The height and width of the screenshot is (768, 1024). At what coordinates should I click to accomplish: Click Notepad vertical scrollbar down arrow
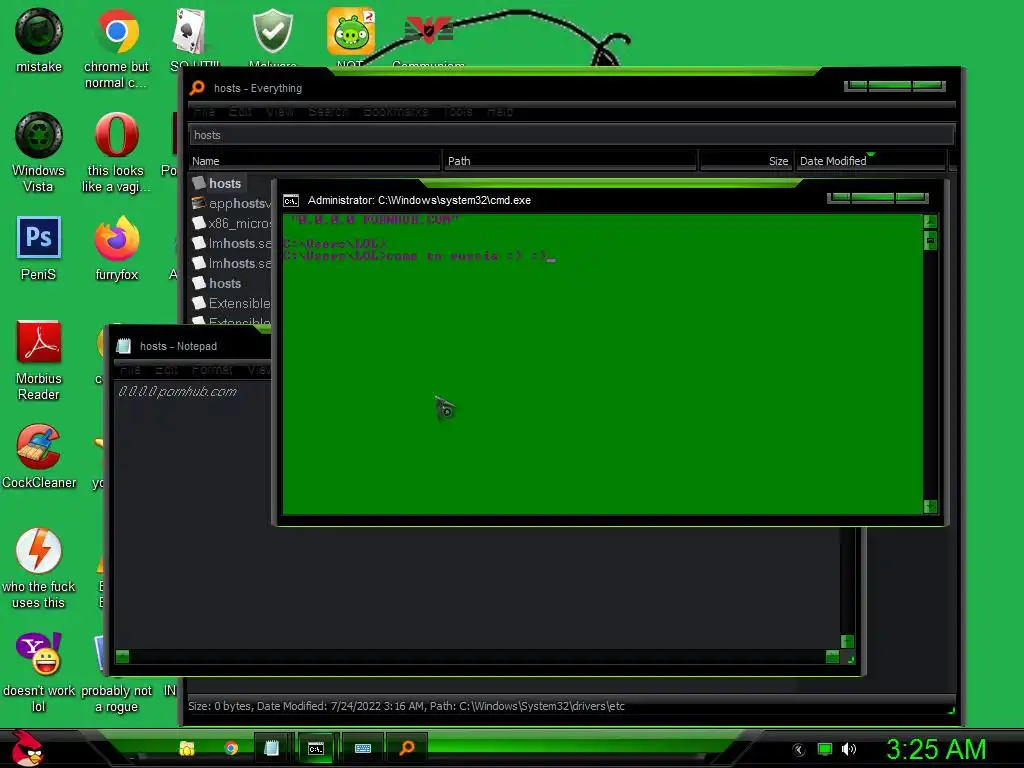[x=847, y=641]
